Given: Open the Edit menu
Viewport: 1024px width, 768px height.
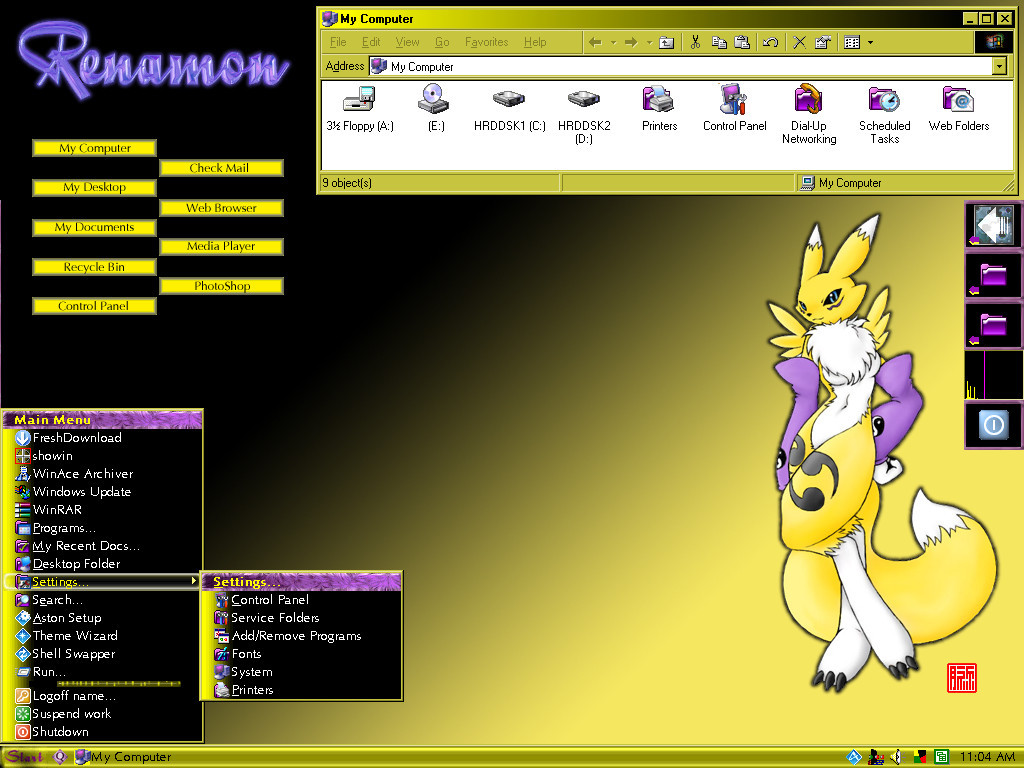Looking at the screenshot, I should tap(371, 42).
